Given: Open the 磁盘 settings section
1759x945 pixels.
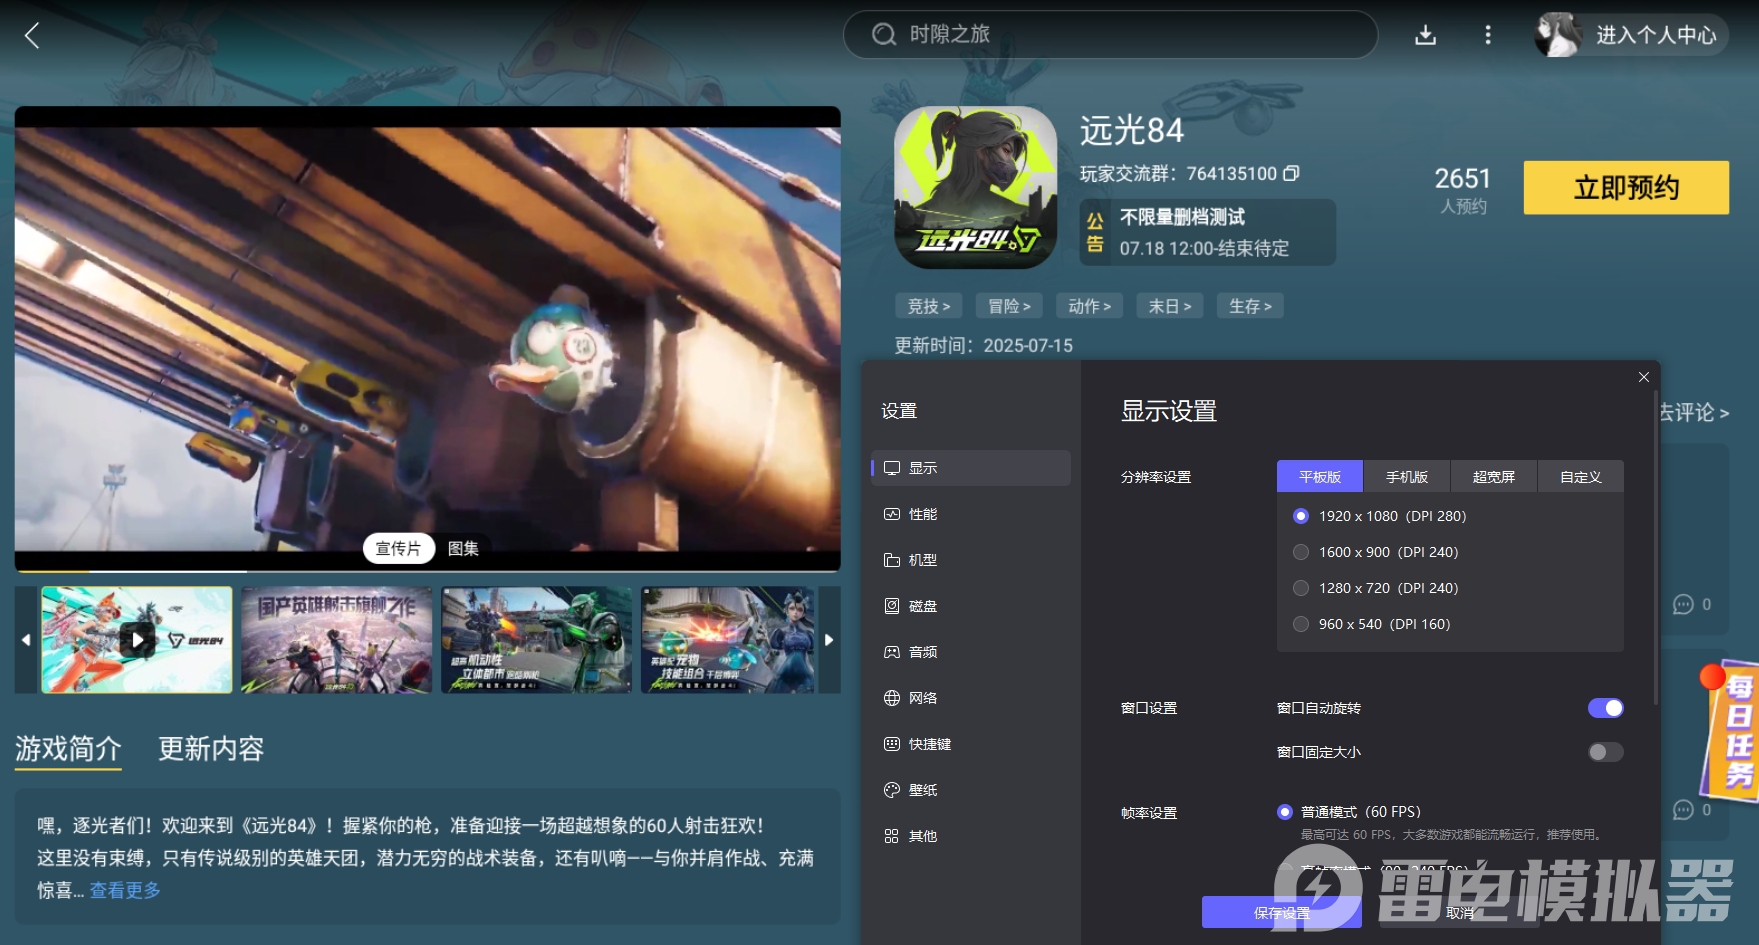Looking at the screenshot, I should (x=921, y=605).
